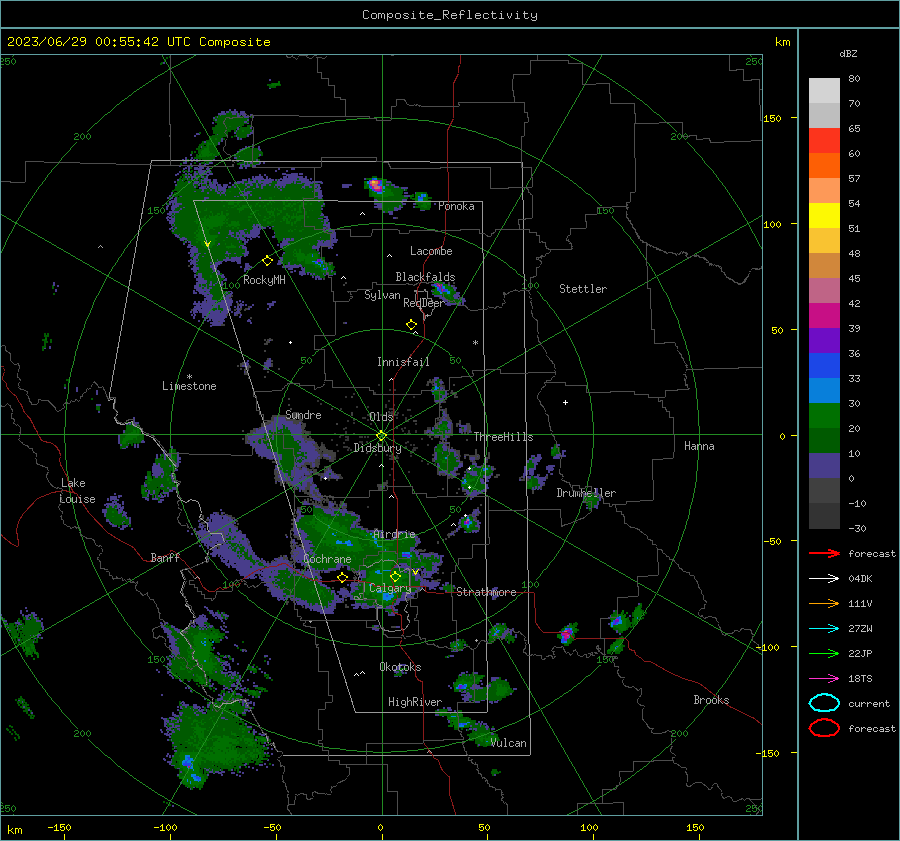Viewport: 900px width, 841px height.
Task: Click the Hanna city label
Action: pyautogui.click(x=699, y=446)
